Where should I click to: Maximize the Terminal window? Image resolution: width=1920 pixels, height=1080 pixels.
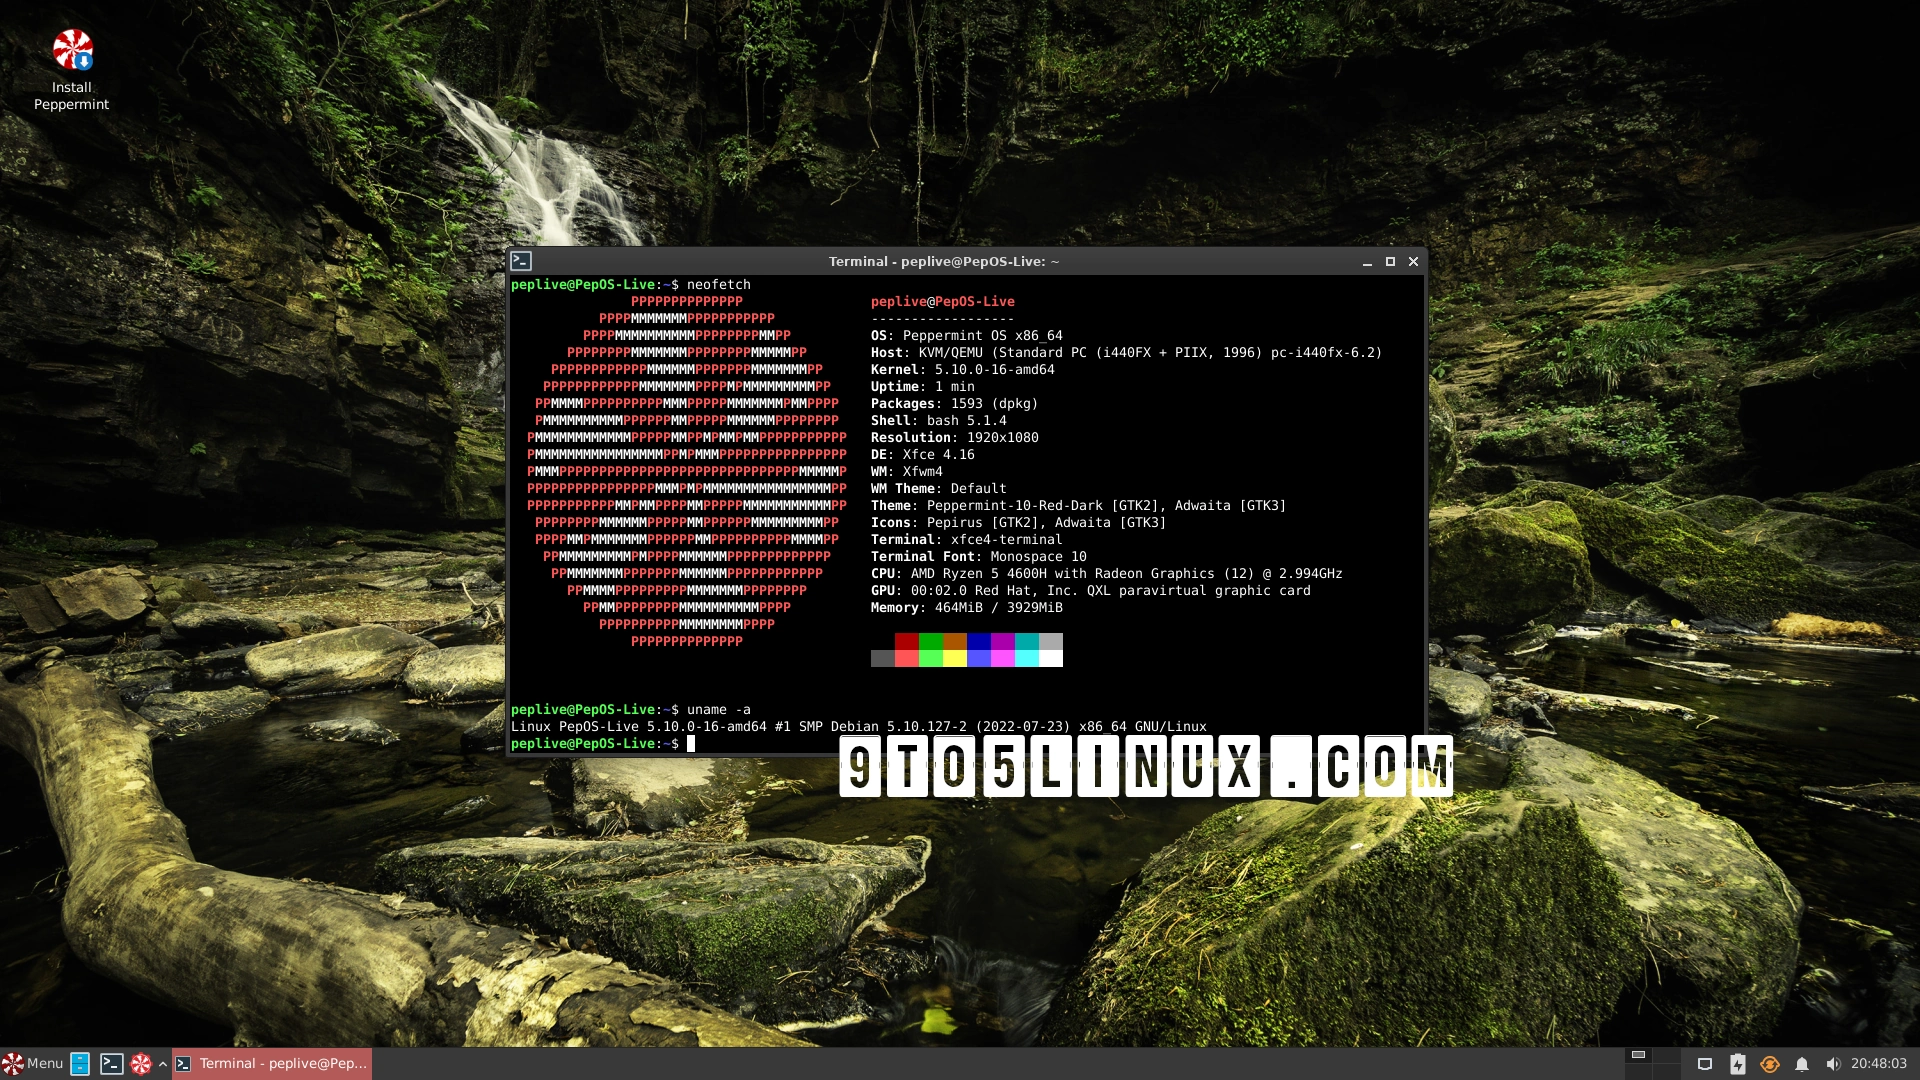tap(1390, 261)
